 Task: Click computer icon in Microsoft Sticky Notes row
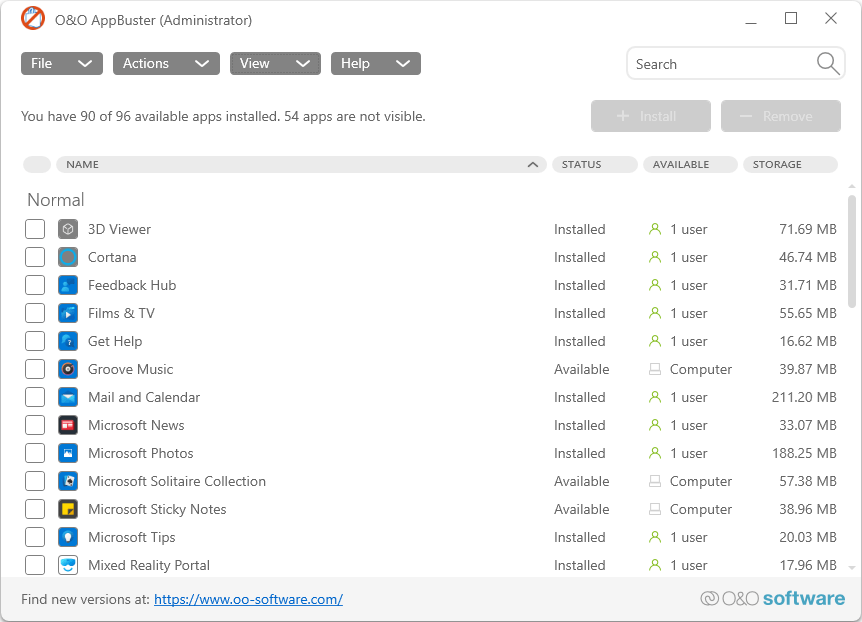(655, 509)
